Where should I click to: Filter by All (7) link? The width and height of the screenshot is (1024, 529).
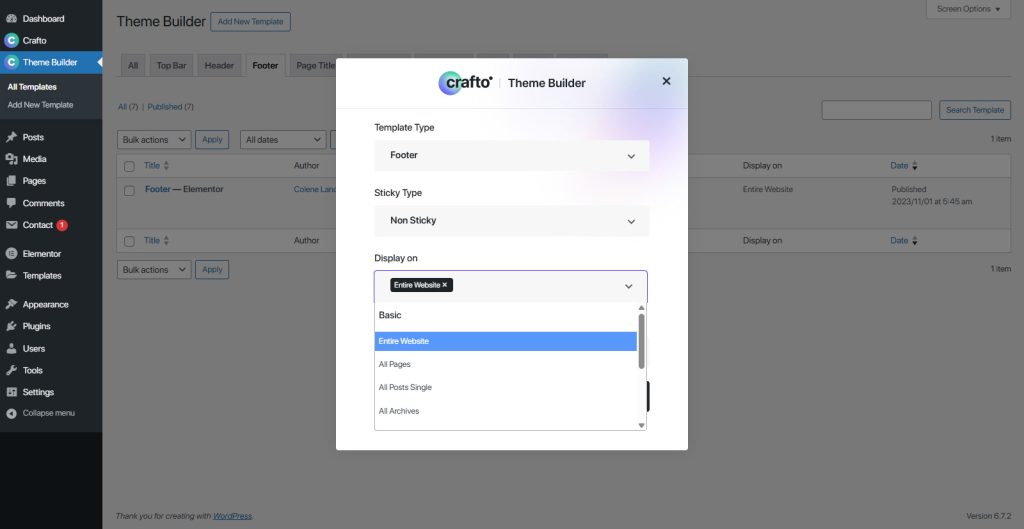(x=128, y=107)
